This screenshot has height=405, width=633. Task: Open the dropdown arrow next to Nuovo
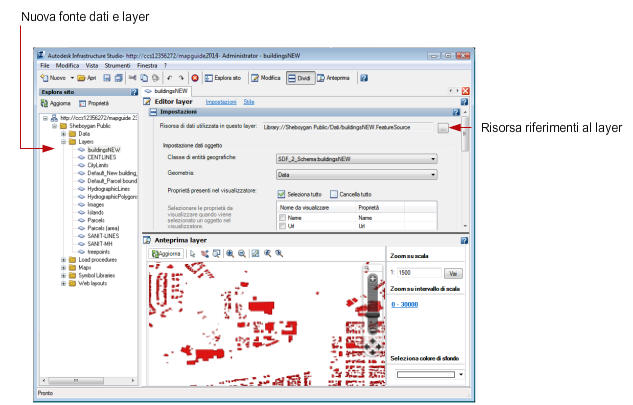click(72, 78)
